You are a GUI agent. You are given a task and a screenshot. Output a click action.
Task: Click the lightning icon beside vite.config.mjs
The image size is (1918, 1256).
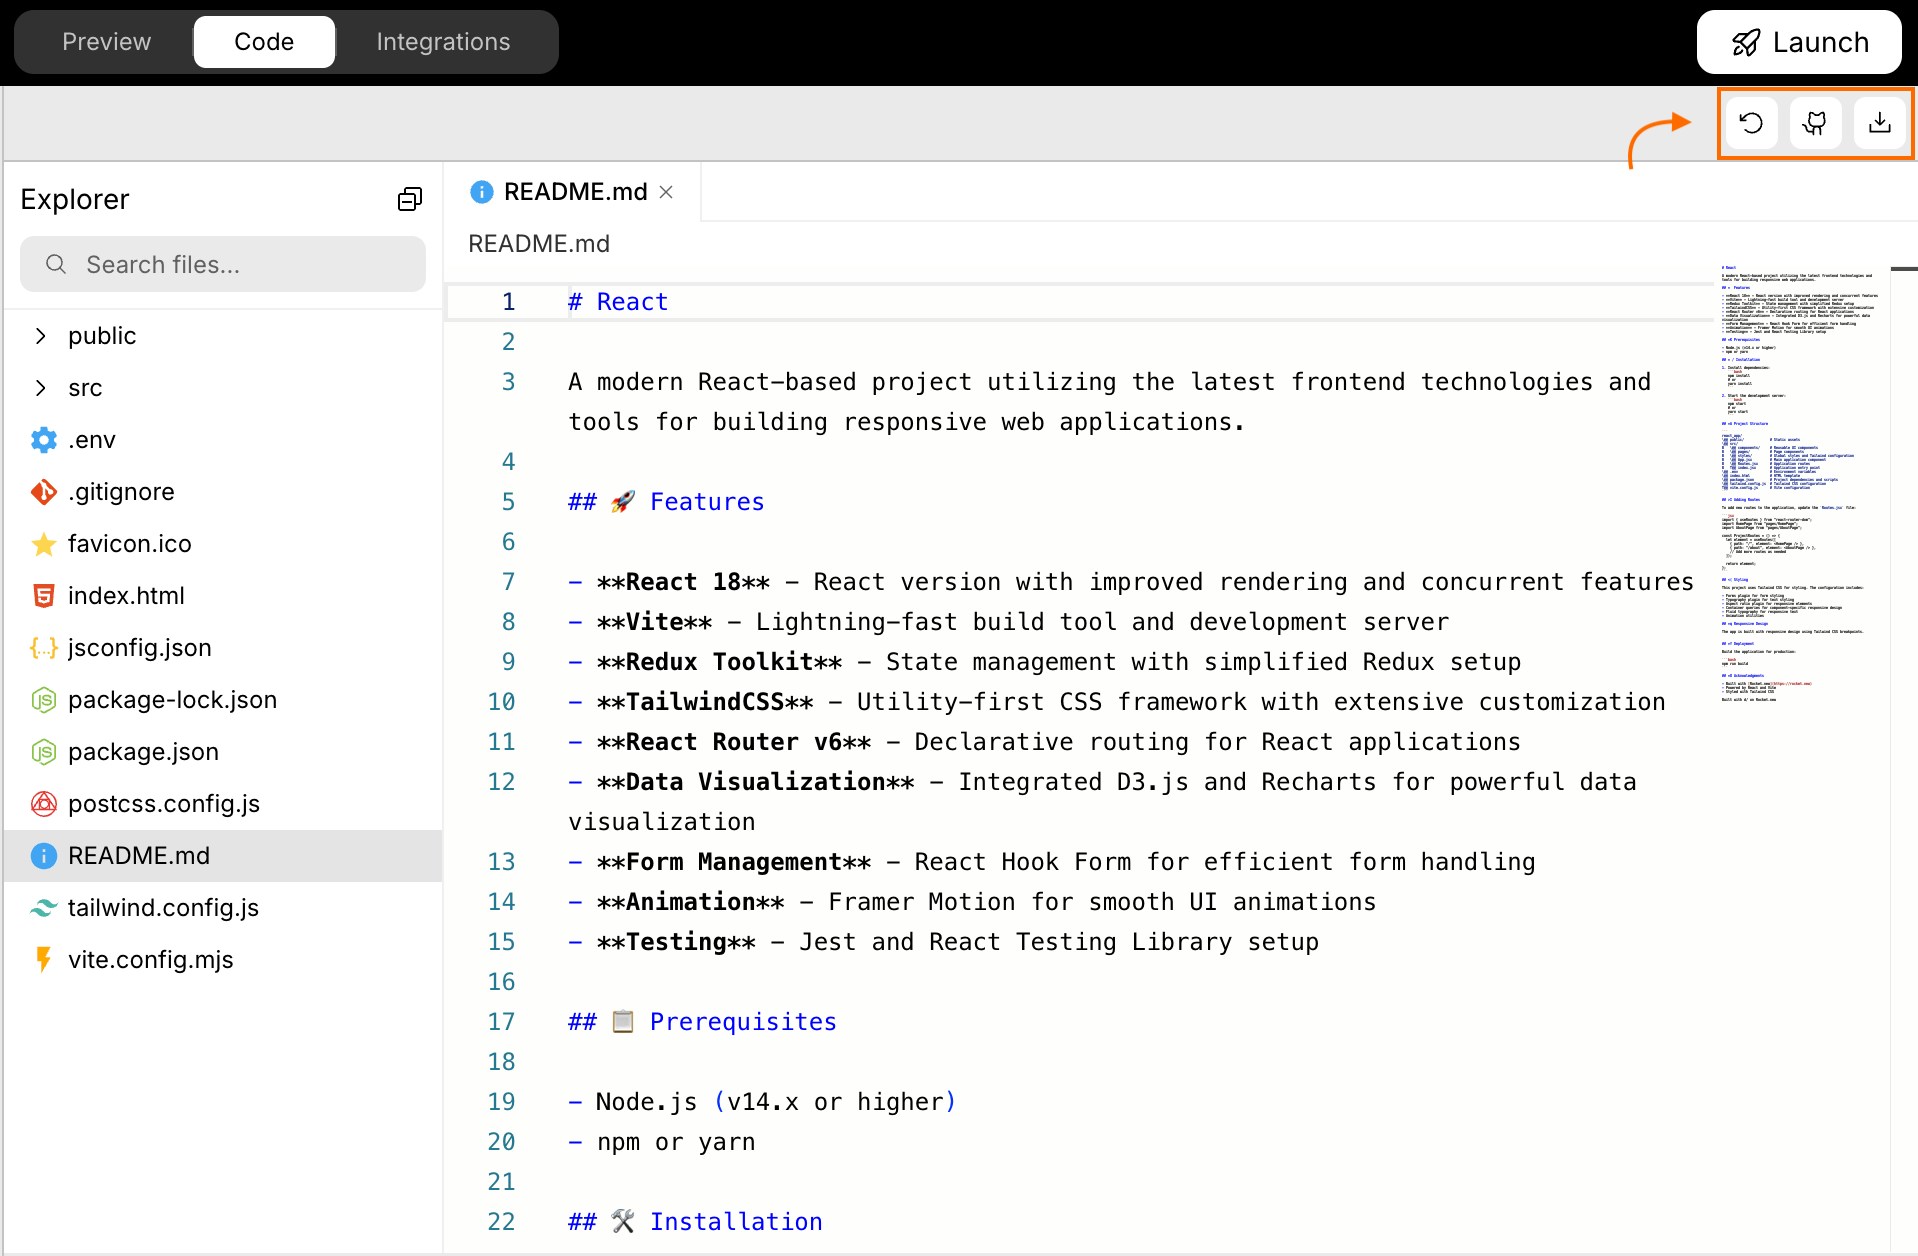click(x=43, y=959)
